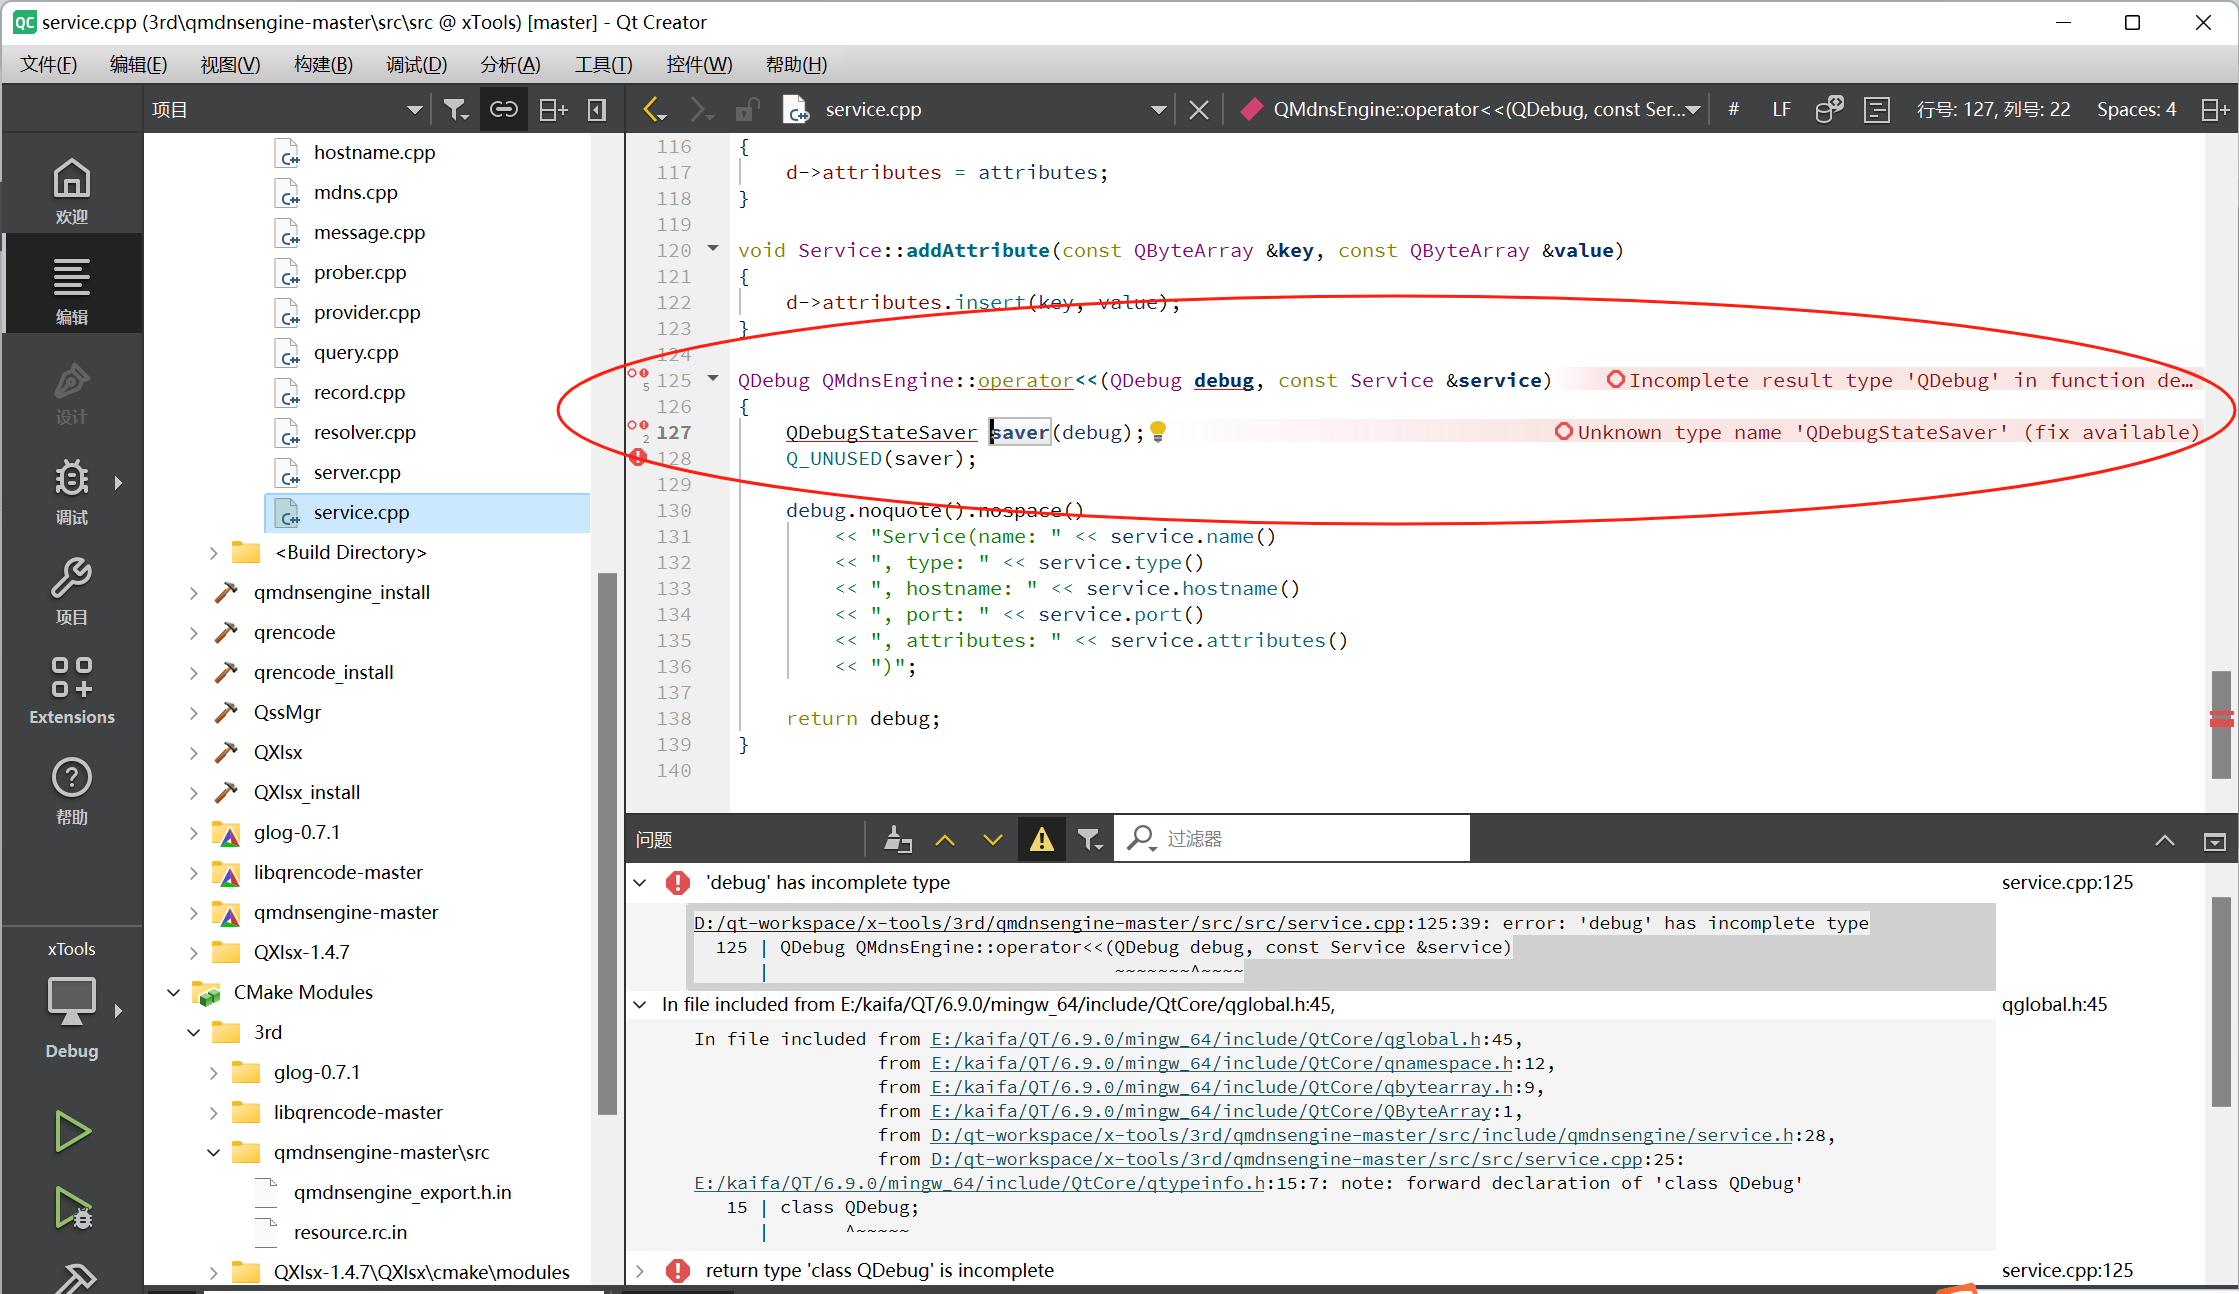Viewport: 2239px width, 1294px height.
Task: Click the file encoding # indicator
Action: click(x=1733, y=109)
